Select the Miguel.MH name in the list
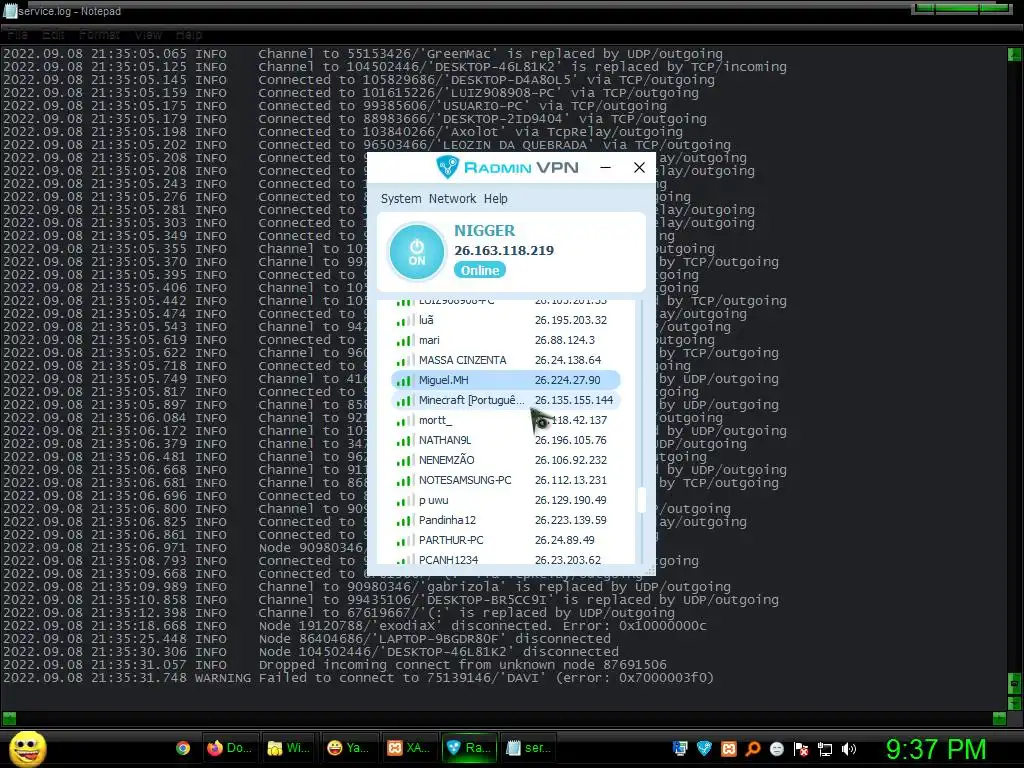 (443, 380)
